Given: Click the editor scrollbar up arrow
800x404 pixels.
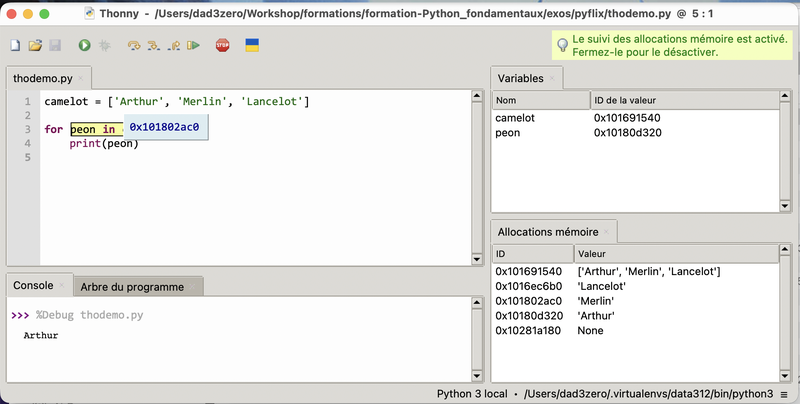Looking at the screenshot, I should click(x=477, y=96).
